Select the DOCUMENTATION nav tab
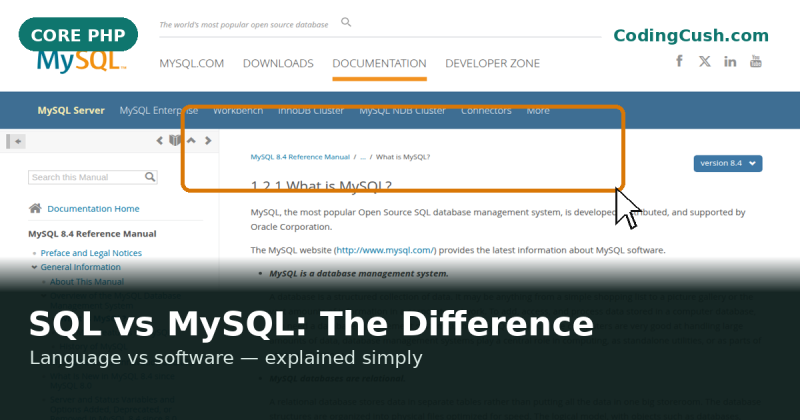 [x=379, y=63]
